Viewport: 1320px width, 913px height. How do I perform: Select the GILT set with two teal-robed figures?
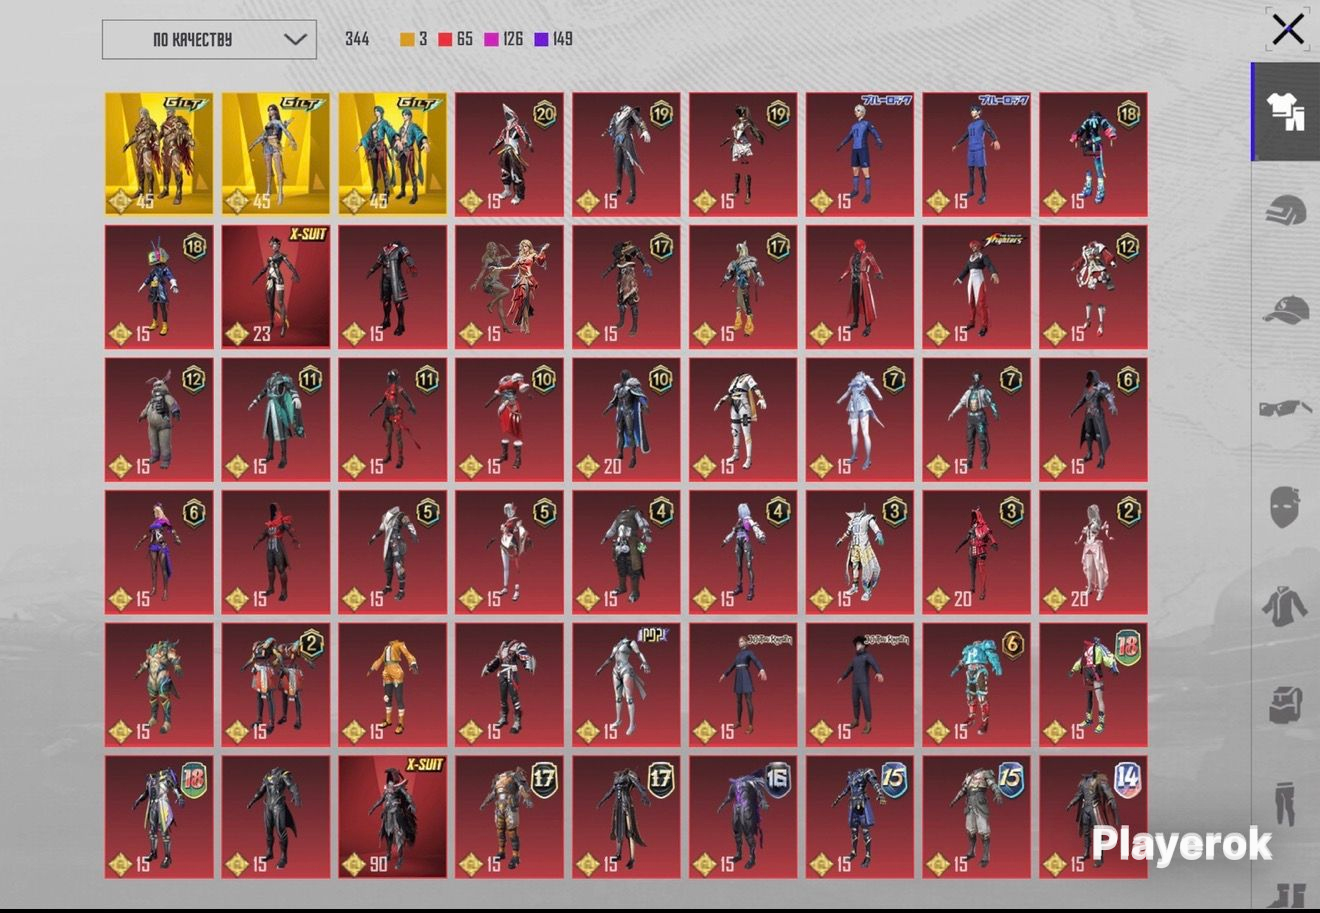[x=393, y=154]
